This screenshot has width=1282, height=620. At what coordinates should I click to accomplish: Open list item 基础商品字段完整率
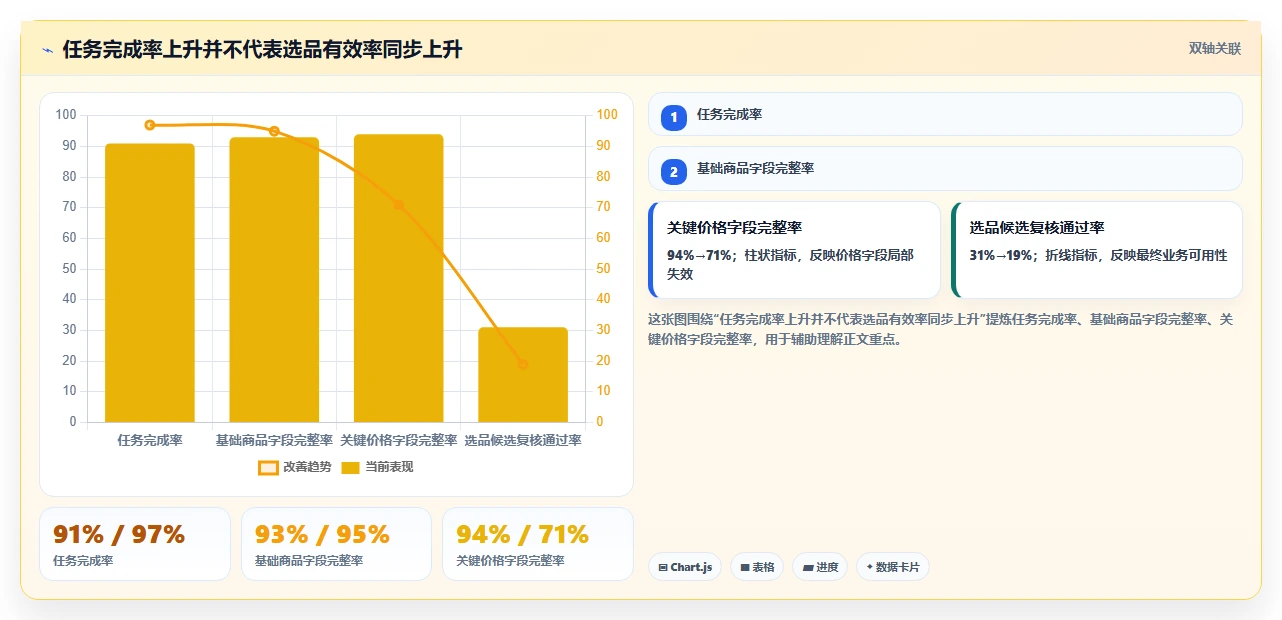945,169
